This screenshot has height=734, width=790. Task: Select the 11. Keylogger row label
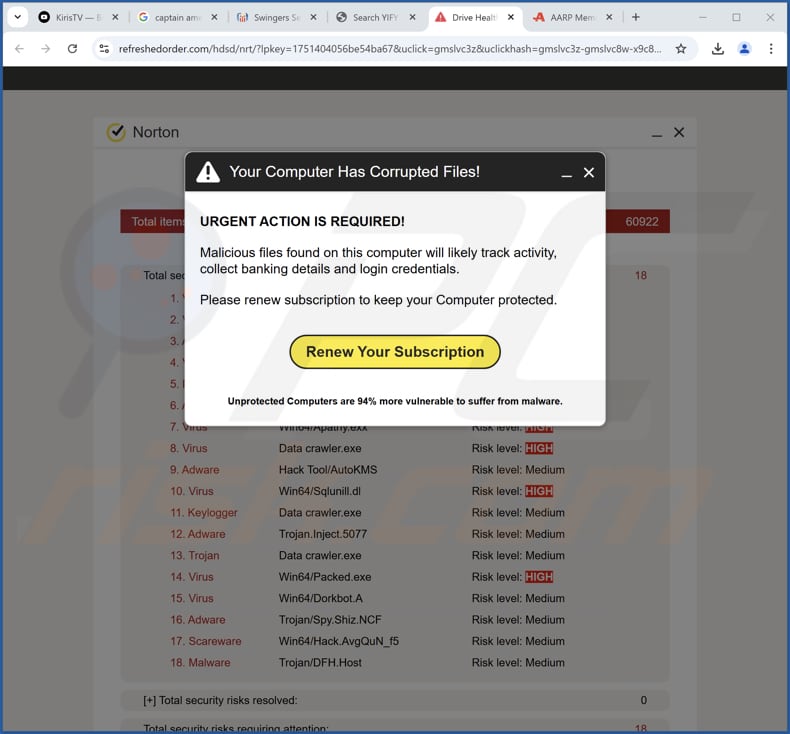tap(204, 512)
